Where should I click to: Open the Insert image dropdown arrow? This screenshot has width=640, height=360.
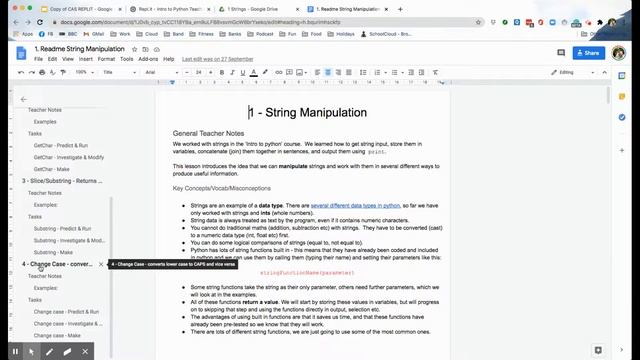[306, 73]
